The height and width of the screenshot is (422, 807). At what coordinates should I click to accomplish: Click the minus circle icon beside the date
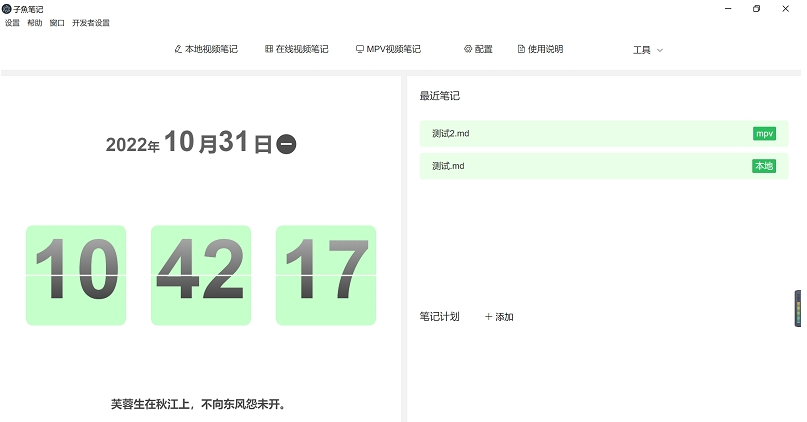click(286, 144)
